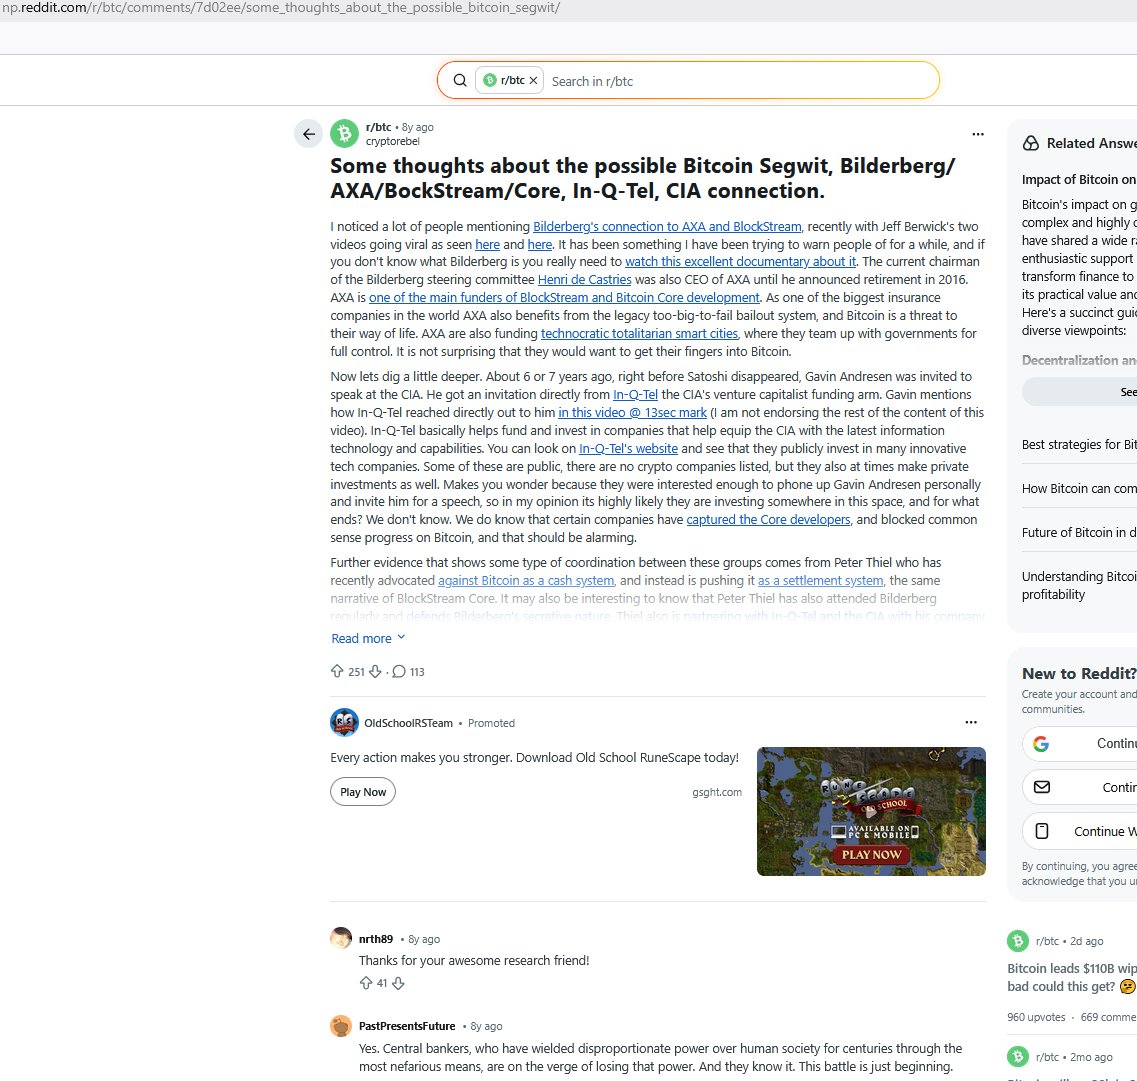The image size is (1137, 1081).
Task: Click the Play Now button for RuneScape
Action: pyautogui.click(x=362, y=791)
